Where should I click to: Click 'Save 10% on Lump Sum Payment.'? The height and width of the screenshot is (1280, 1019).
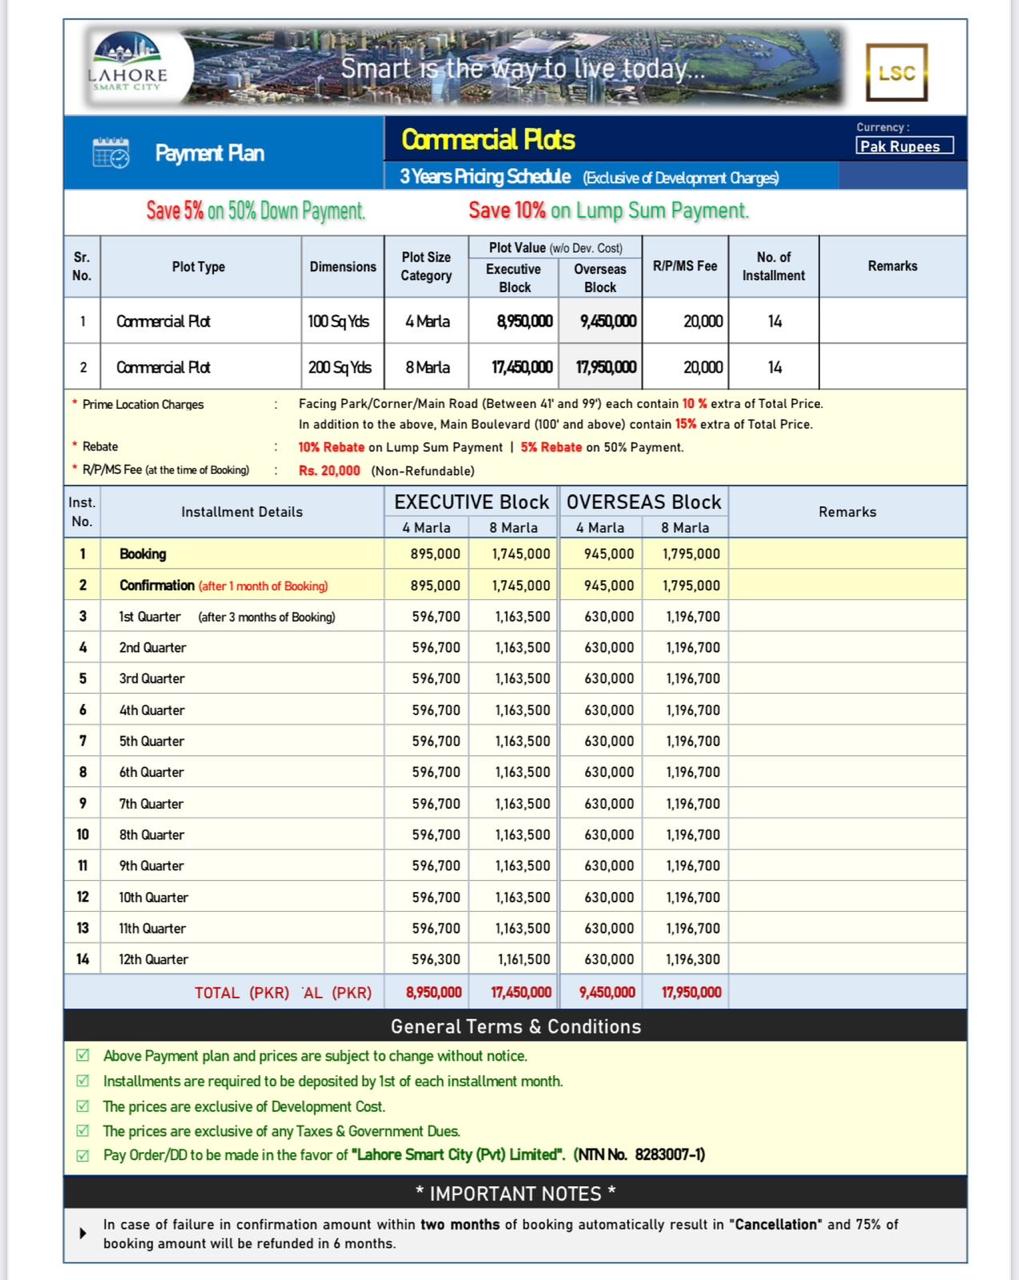coord(609,210)
